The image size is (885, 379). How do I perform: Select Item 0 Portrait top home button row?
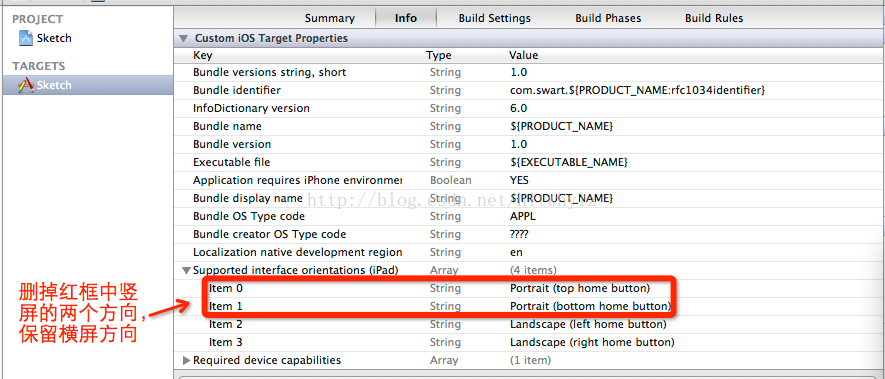(529, 288)
